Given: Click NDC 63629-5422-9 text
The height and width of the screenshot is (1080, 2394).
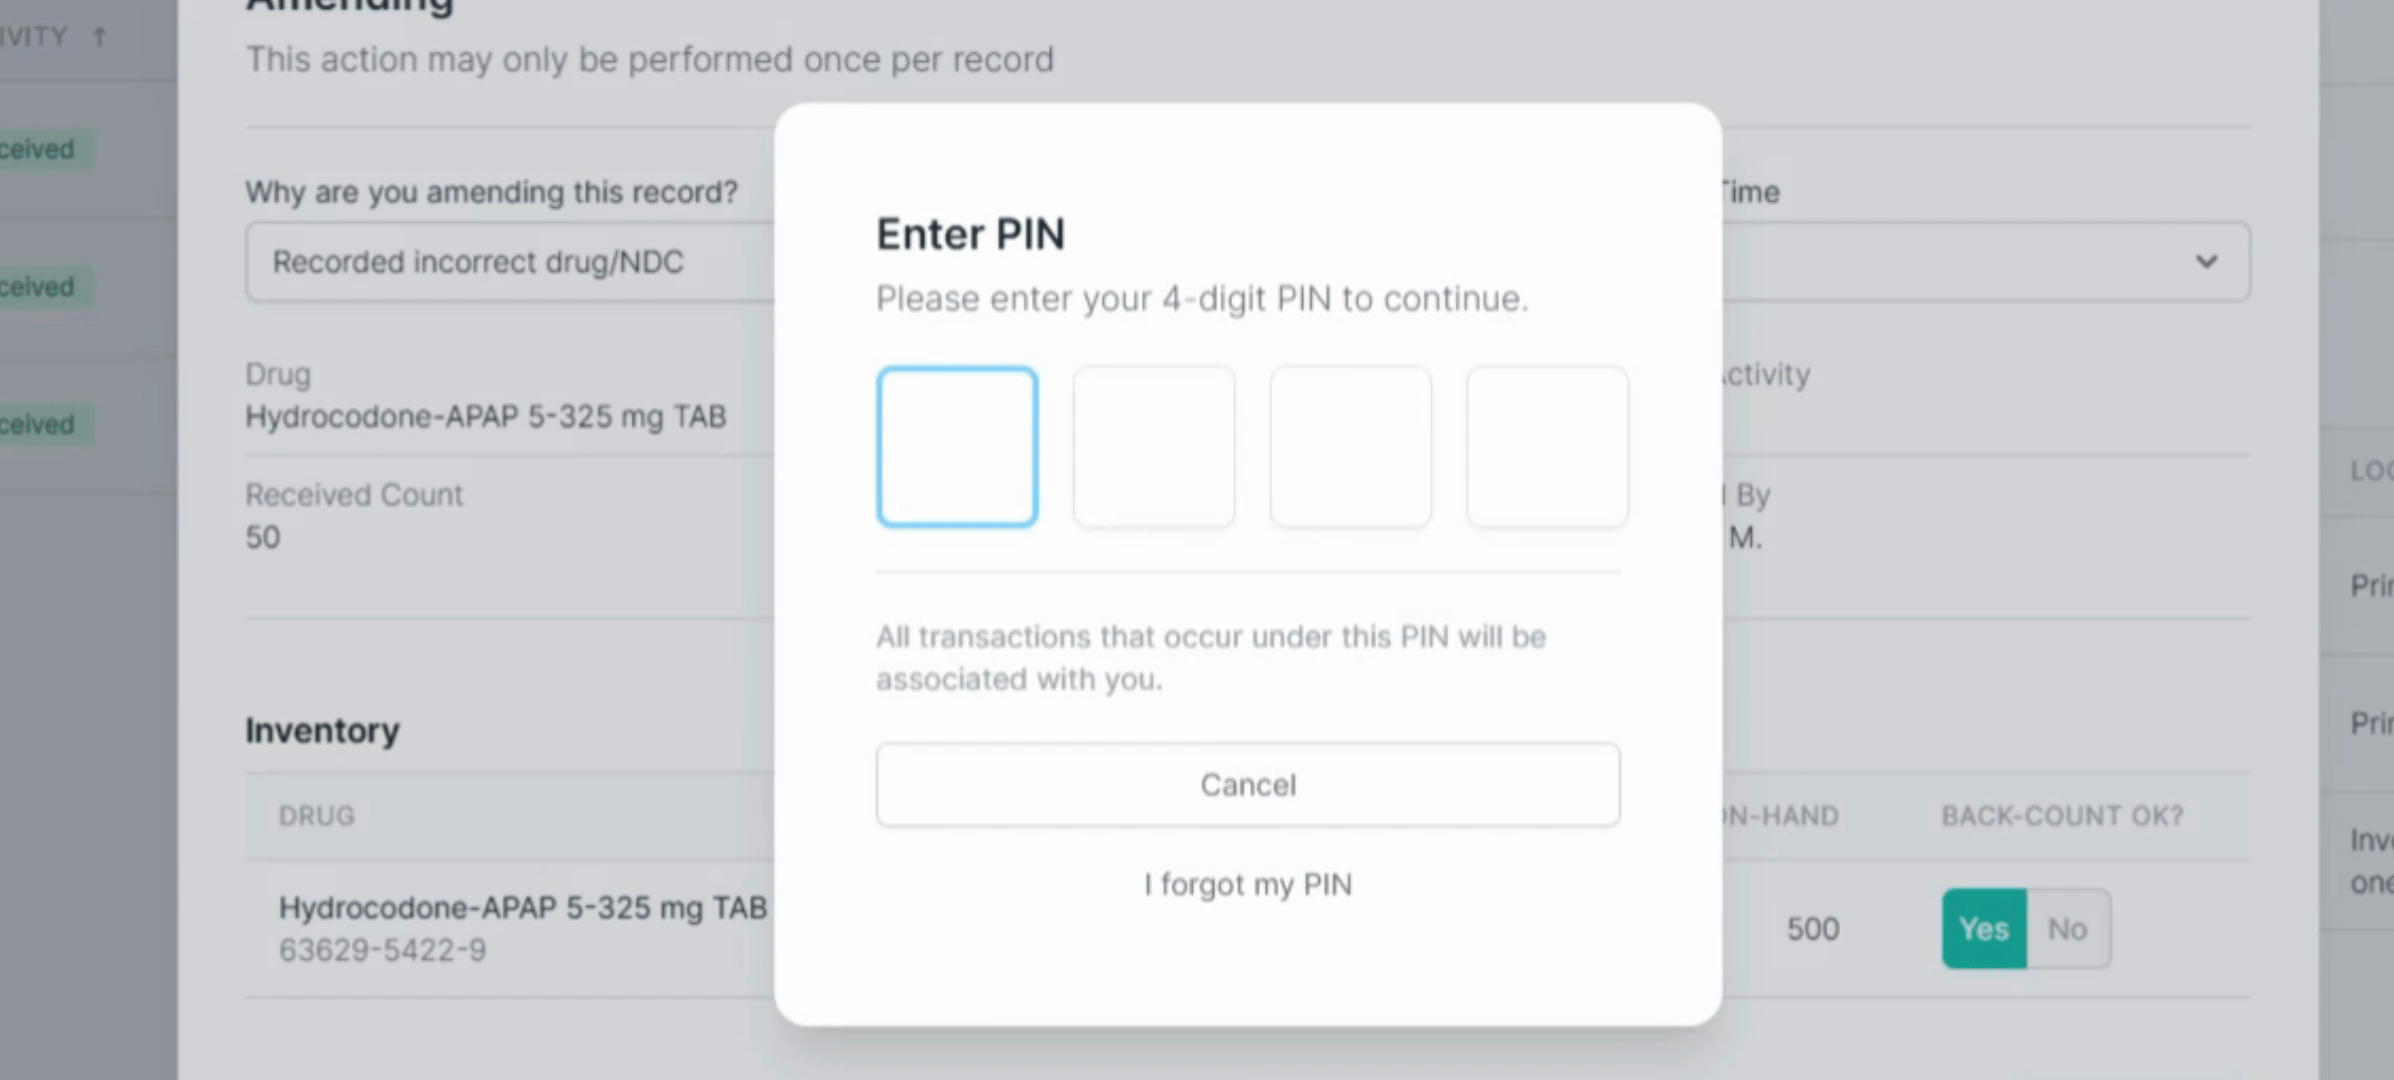Looking at the screenshot, I should pos(382,950).
